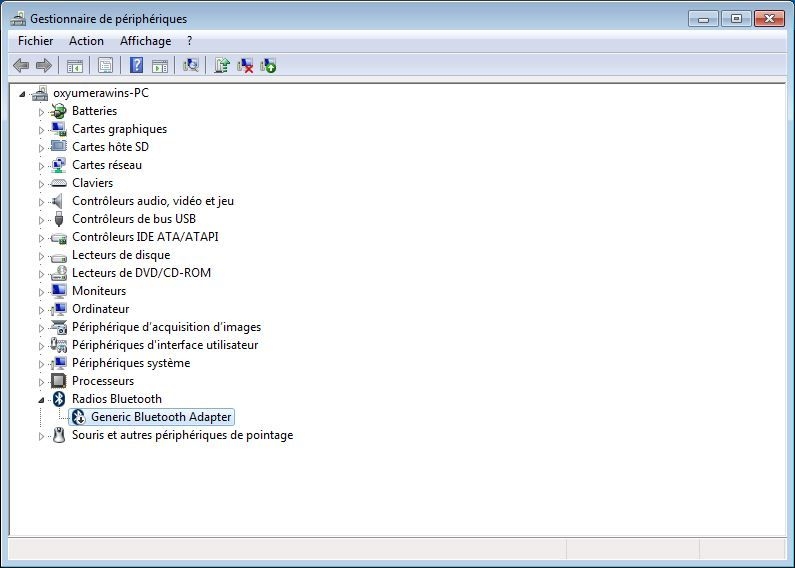
Task: Click the Back arrow toolbar icon
Action: pos(21,65)
